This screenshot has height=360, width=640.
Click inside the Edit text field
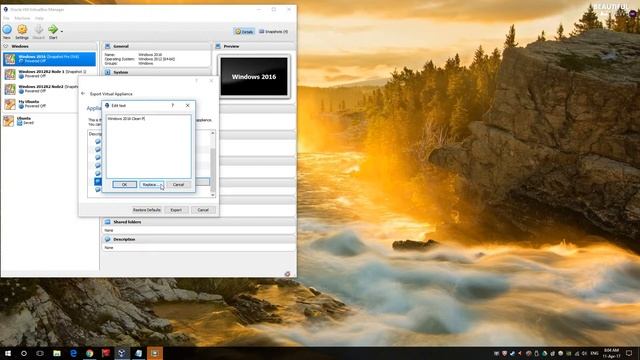point(149,146)
